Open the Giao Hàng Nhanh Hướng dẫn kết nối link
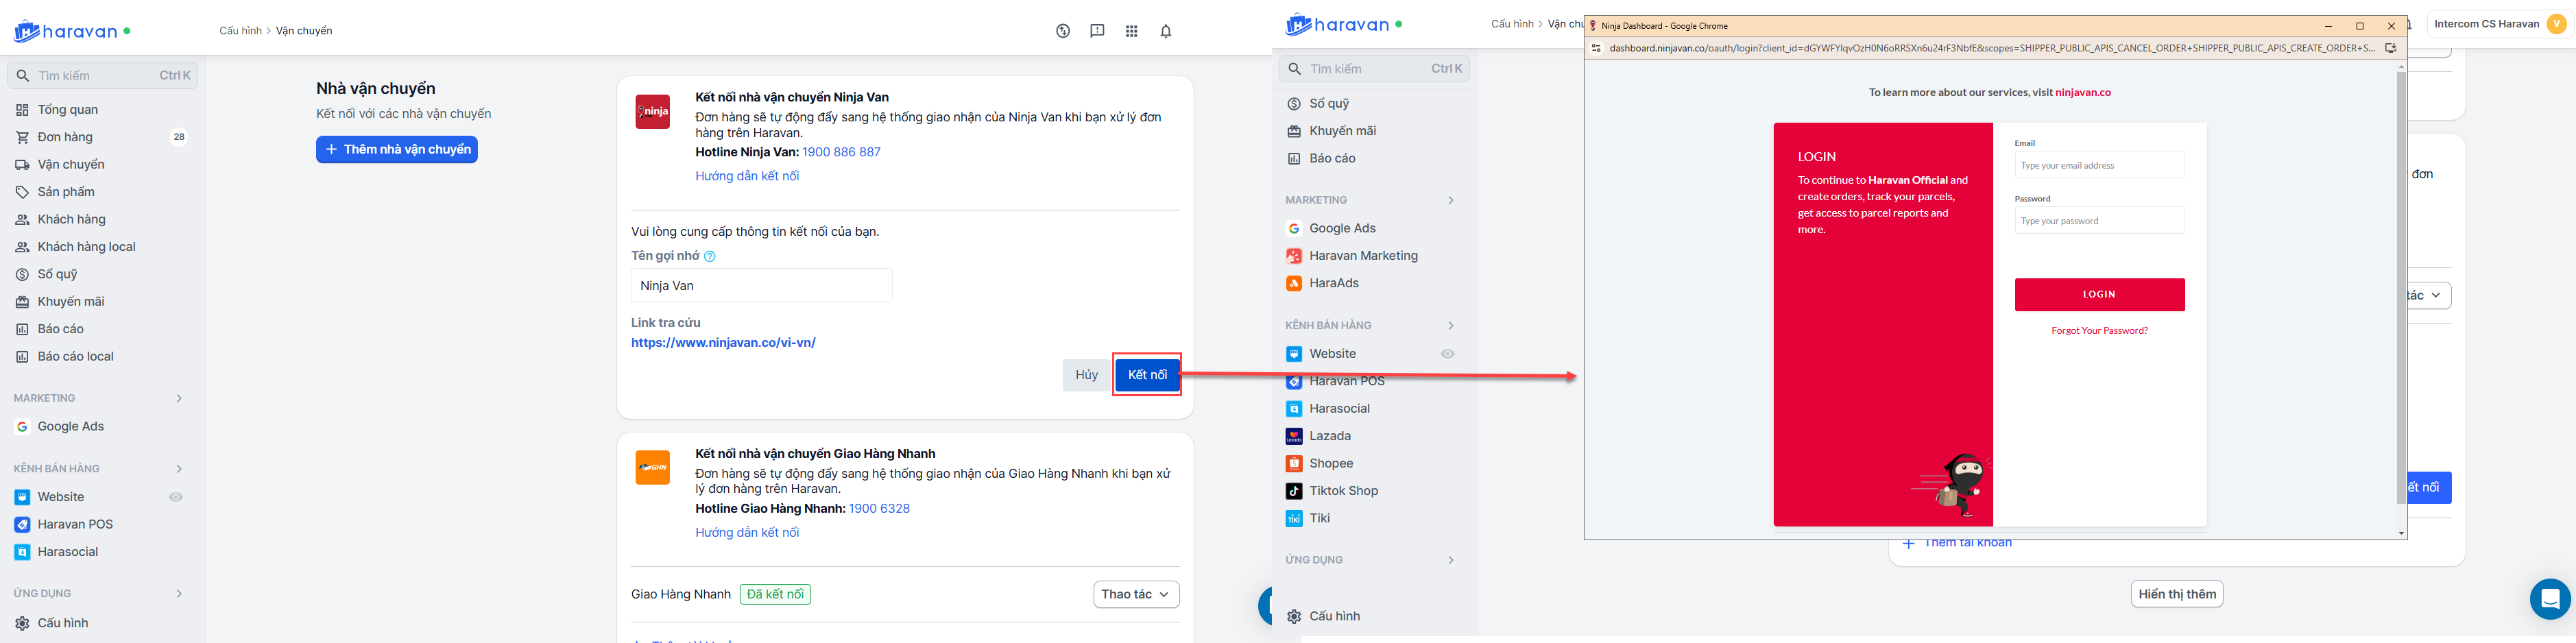2576x643 pixels. (x=747, y=533)
